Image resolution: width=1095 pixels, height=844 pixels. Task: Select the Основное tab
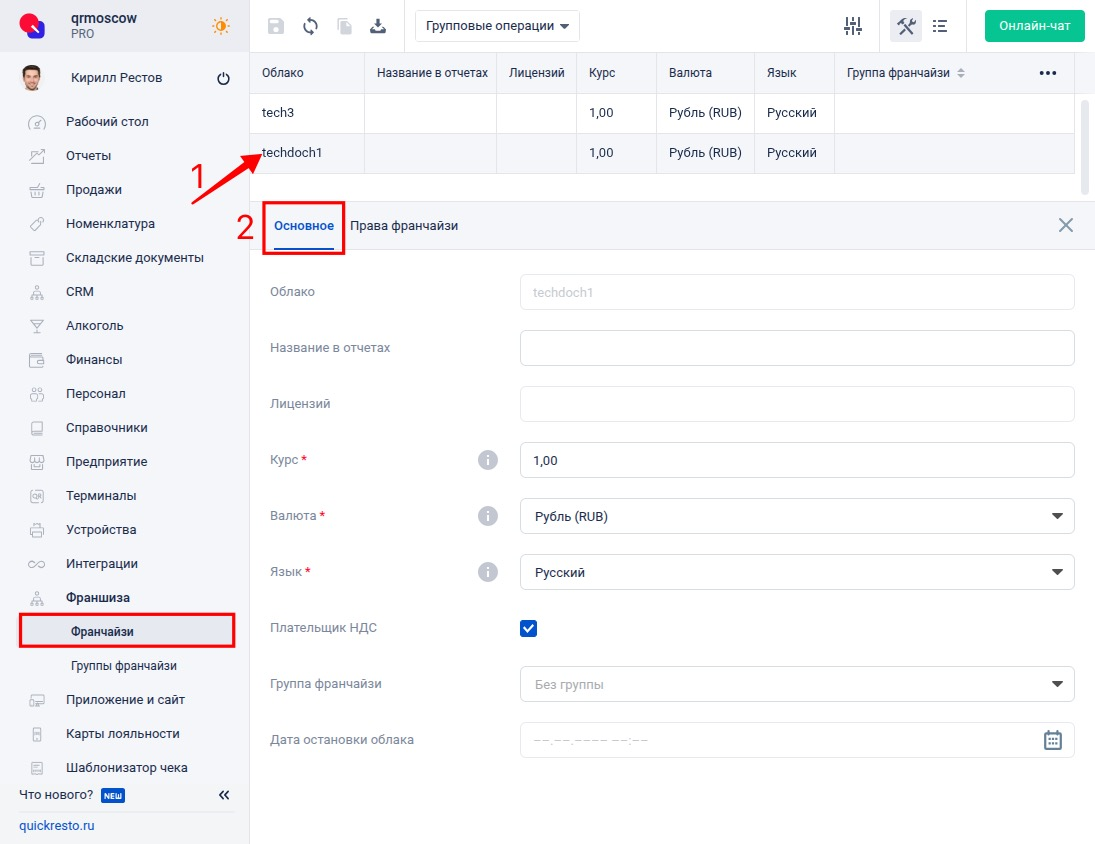[x=304, y=225]
